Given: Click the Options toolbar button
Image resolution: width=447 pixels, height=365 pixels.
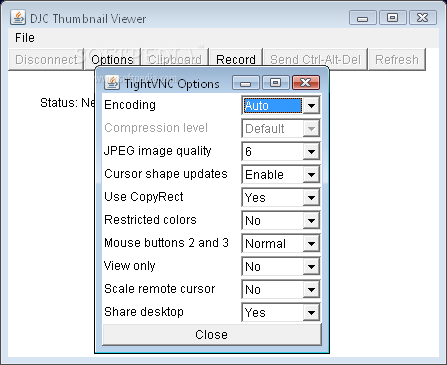Looking at the screenshot, I should pos(112,59).
